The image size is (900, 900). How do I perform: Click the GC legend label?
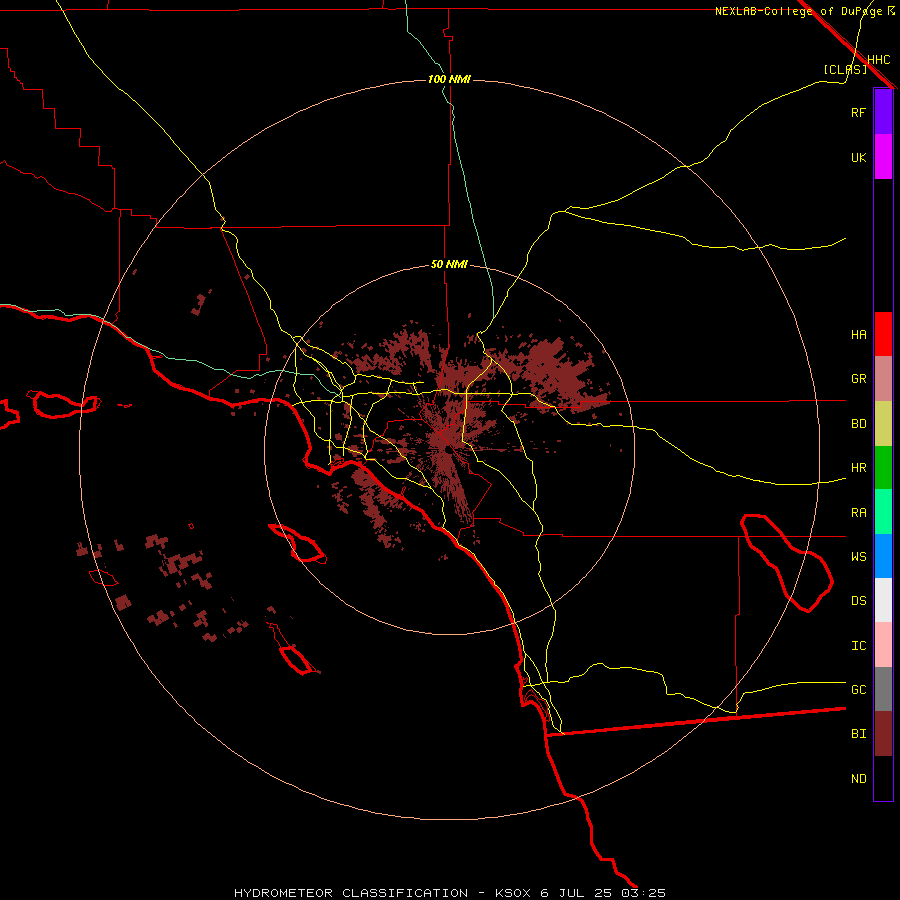[x=858, y=689]
